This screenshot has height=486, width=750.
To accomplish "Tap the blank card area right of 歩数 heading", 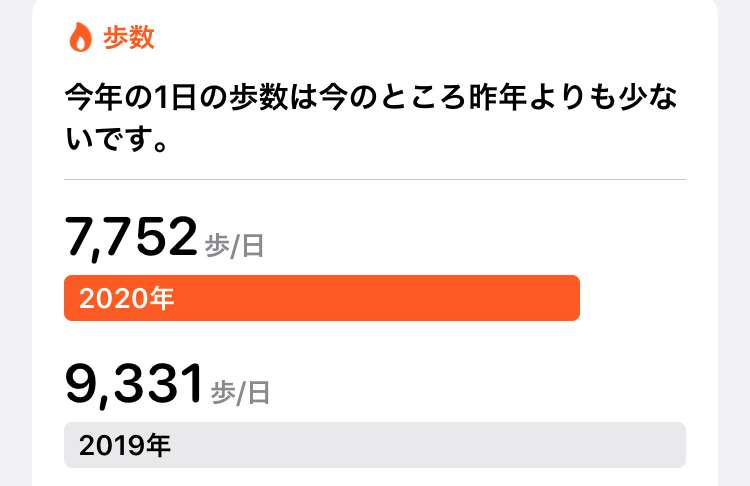I will (x=421, y=37).
